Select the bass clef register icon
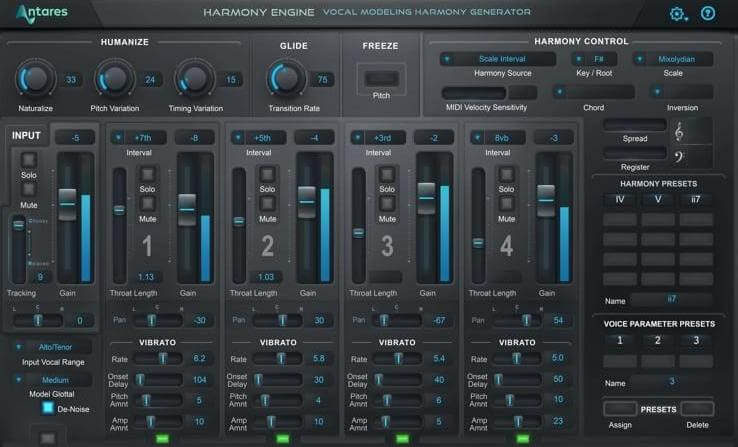Image resolution: width=738 pixels, height=447 pixels. (x=679, y=156)
